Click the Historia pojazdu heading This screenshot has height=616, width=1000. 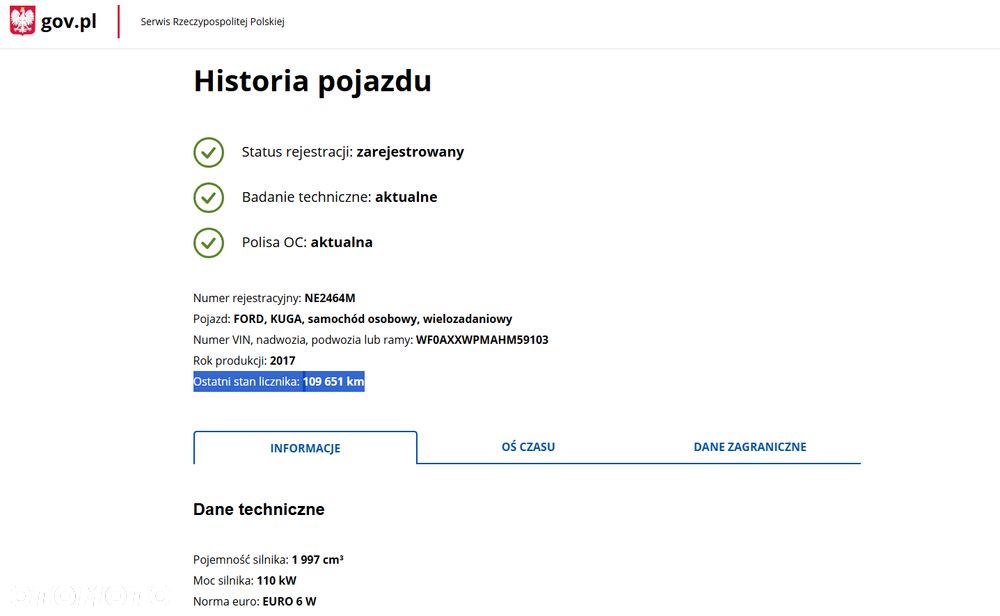coord(312,81)
